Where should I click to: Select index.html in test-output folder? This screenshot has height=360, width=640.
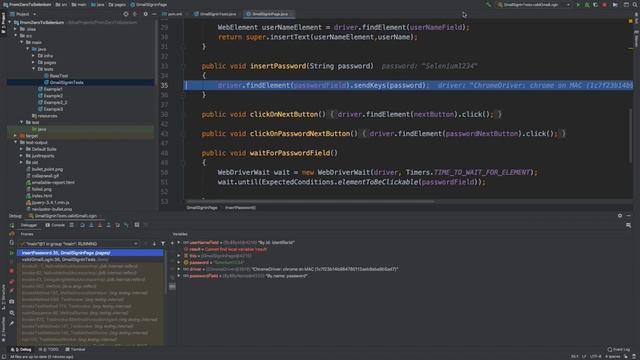42,196
